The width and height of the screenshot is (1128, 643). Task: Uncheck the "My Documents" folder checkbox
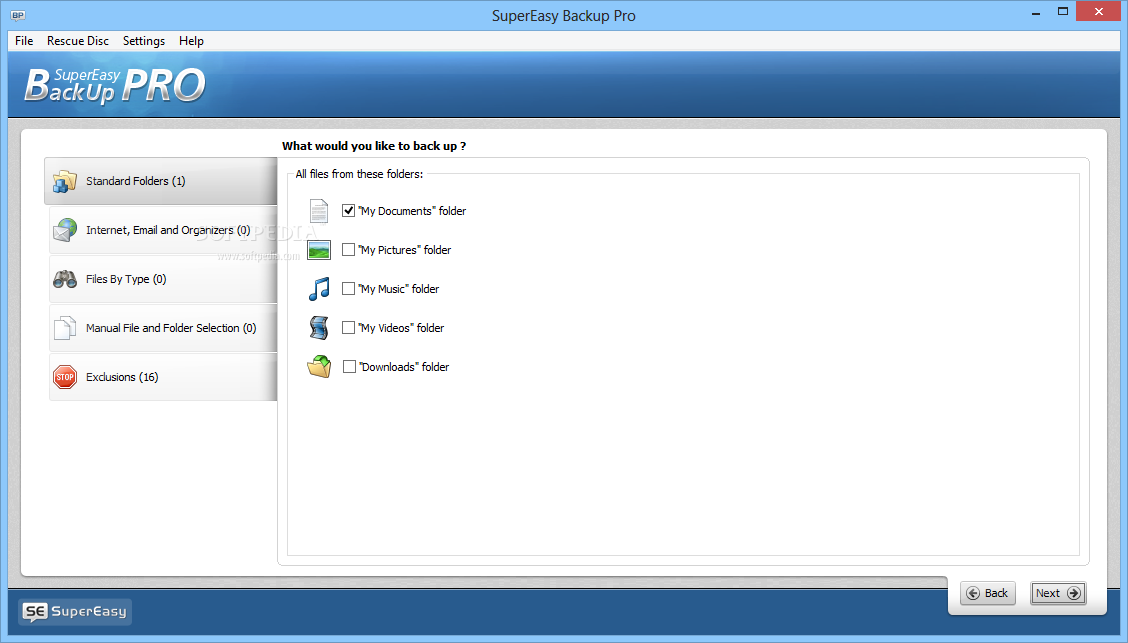348,211
